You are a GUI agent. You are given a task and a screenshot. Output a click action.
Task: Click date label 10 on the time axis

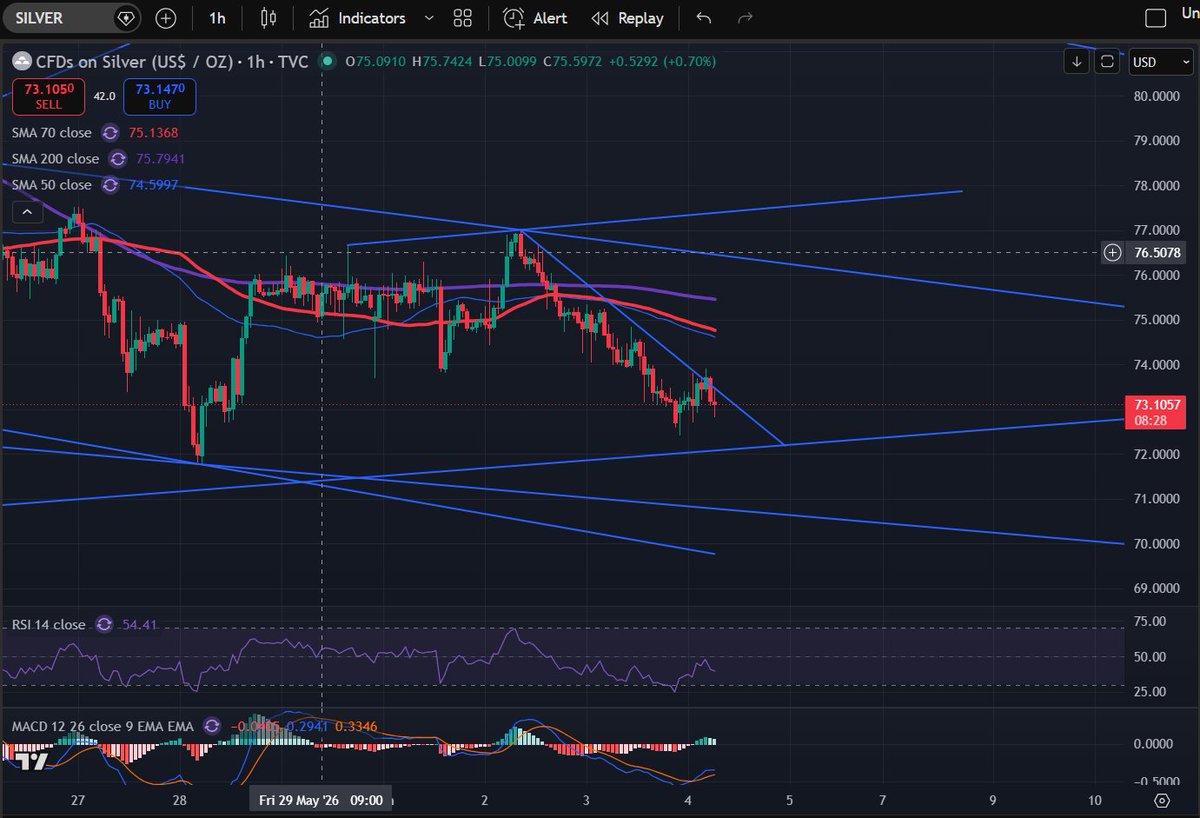pyautogui.click(x=1095, y=800)
